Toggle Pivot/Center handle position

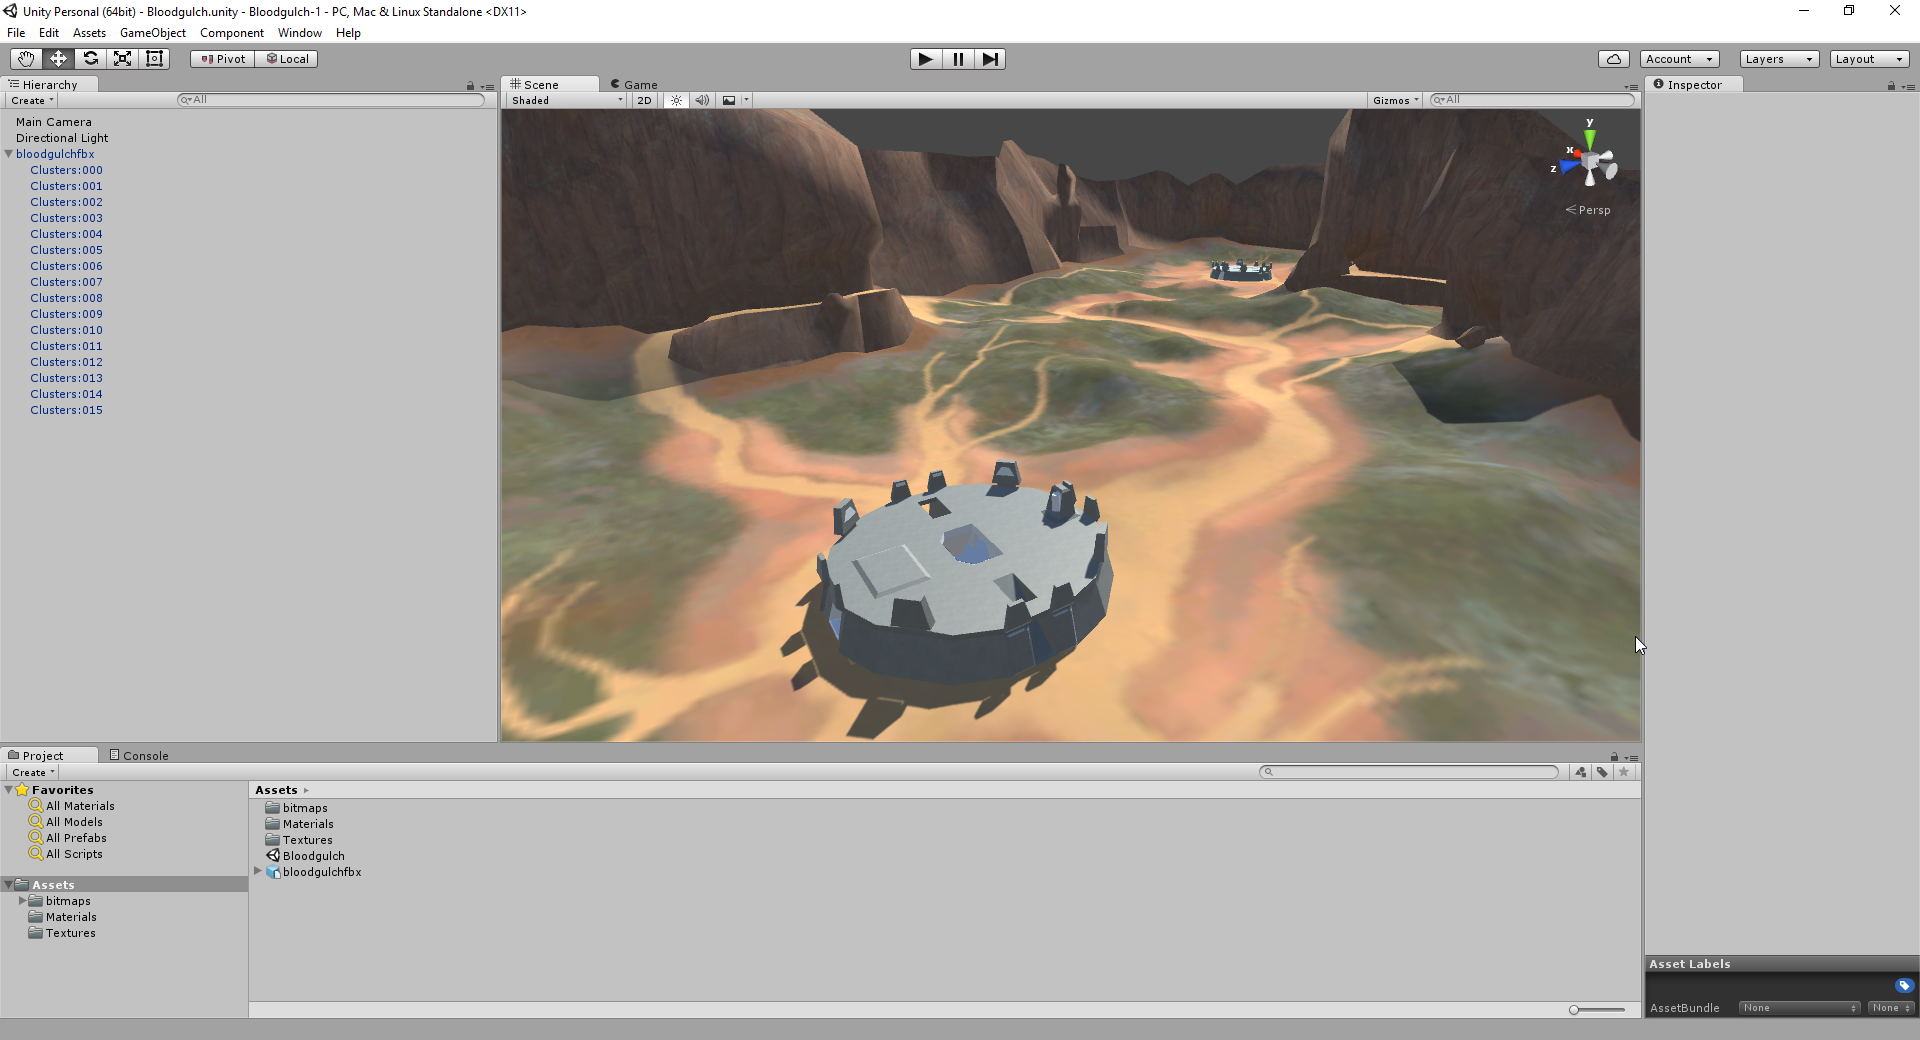tap(223, 59)
